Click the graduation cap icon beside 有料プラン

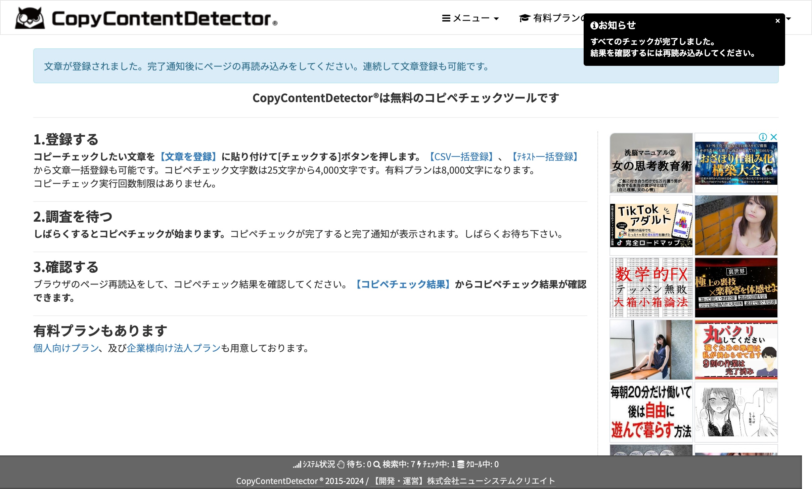coord(524,18)
